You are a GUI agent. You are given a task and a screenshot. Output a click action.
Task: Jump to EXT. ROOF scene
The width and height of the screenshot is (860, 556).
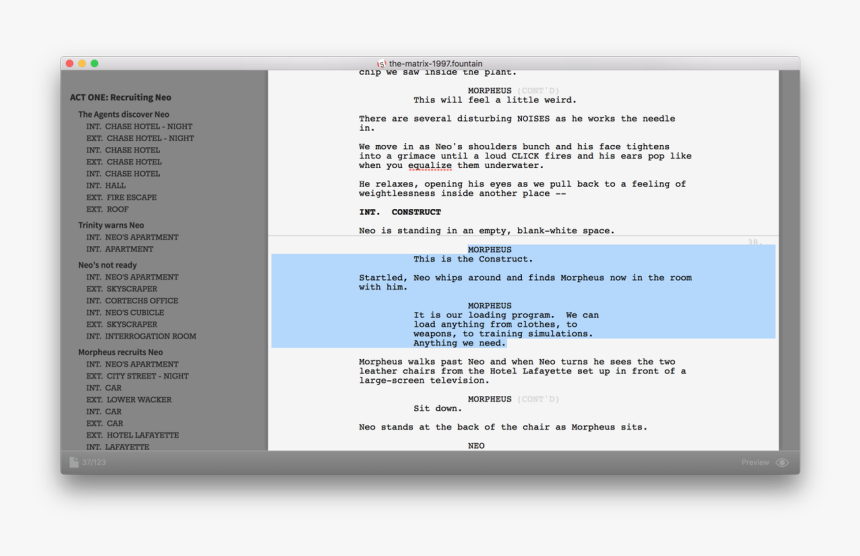(x=107, y=209)
